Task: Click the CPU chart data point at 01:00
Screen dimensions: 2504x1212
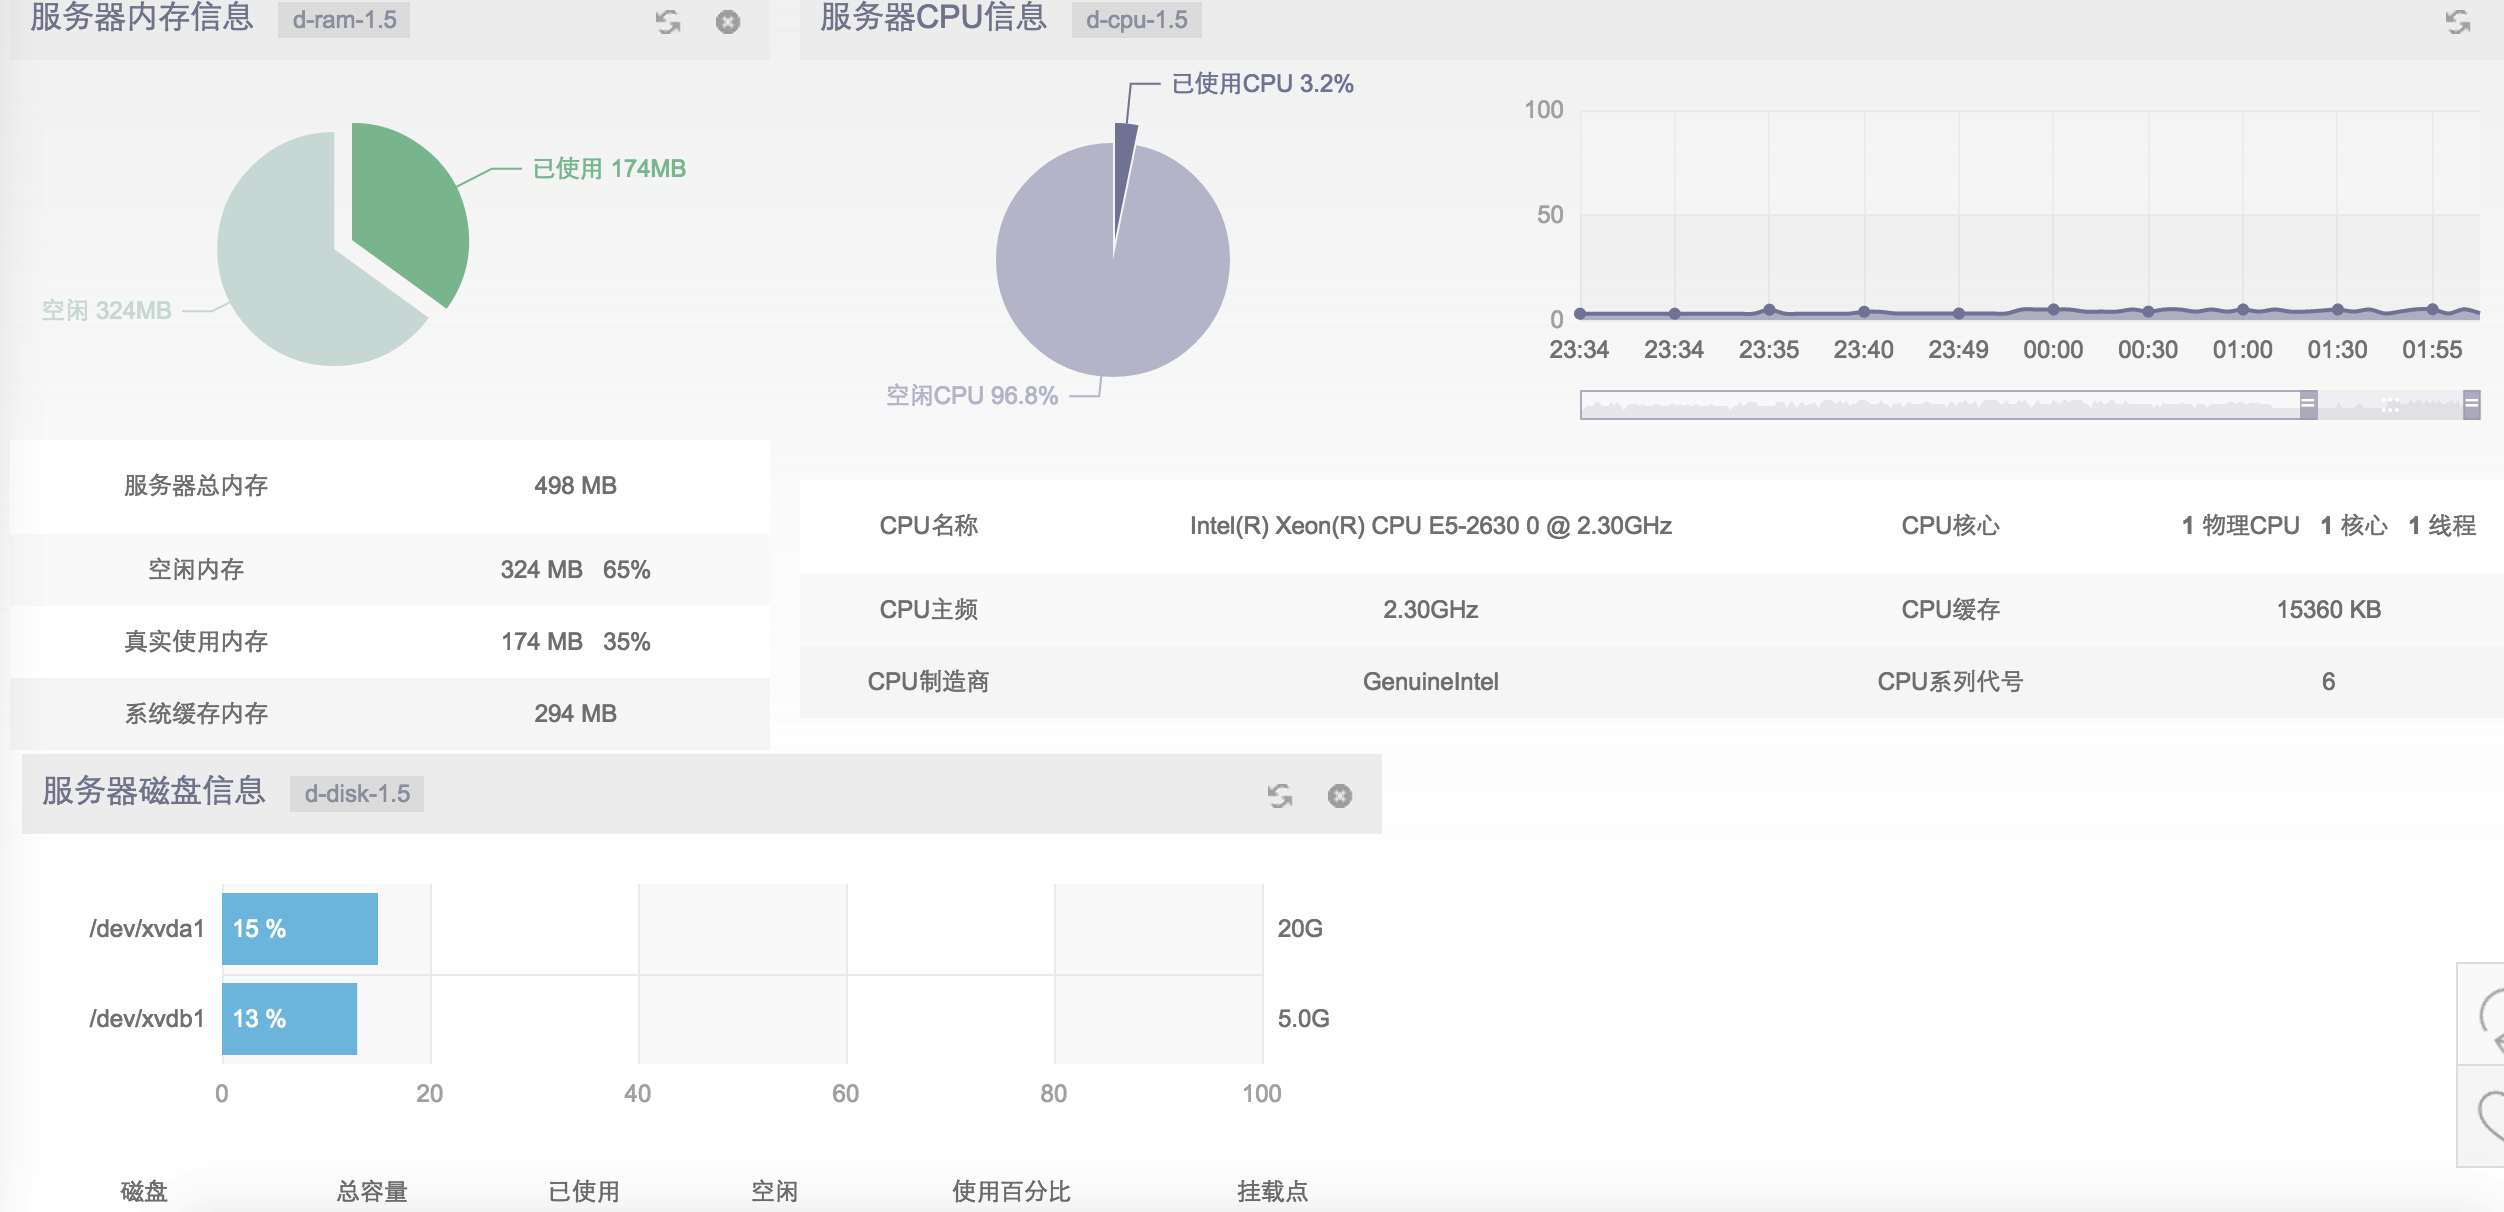Action: 2243,310
